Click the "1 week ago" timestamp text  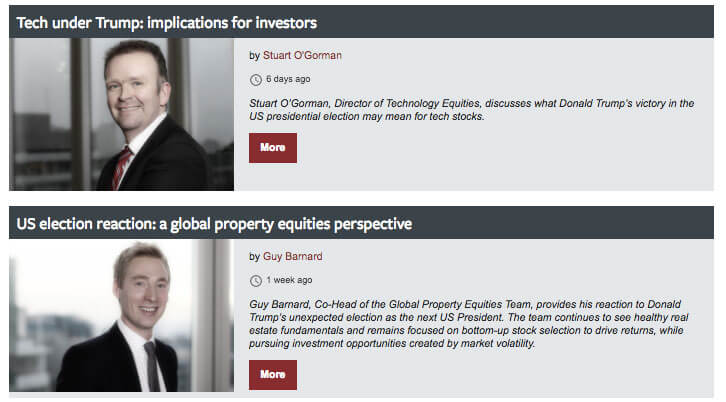(289, 280)
